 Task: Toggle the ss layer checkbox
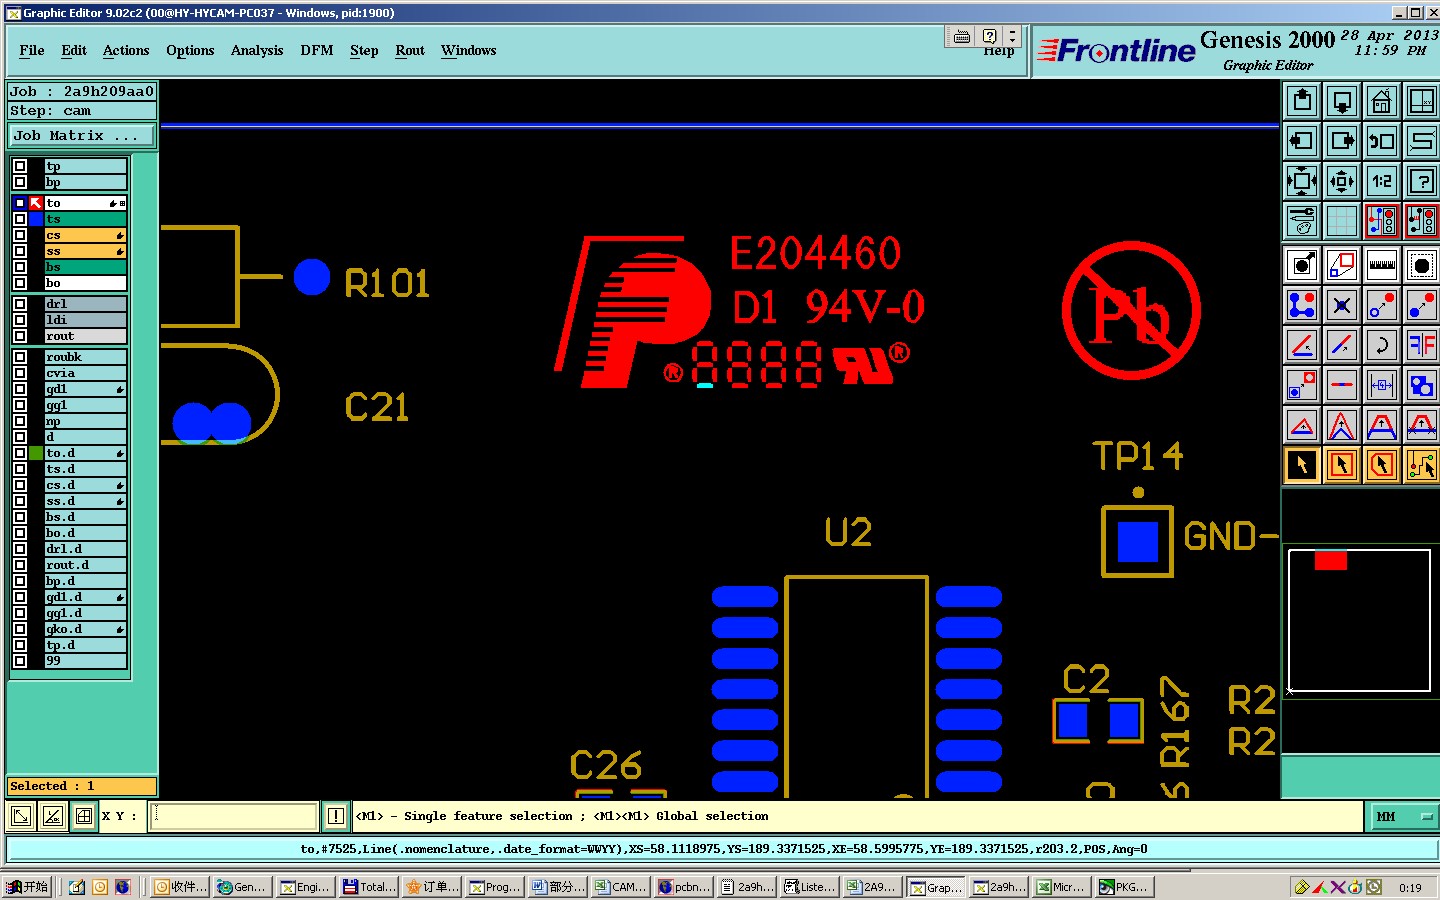point(20,251)
